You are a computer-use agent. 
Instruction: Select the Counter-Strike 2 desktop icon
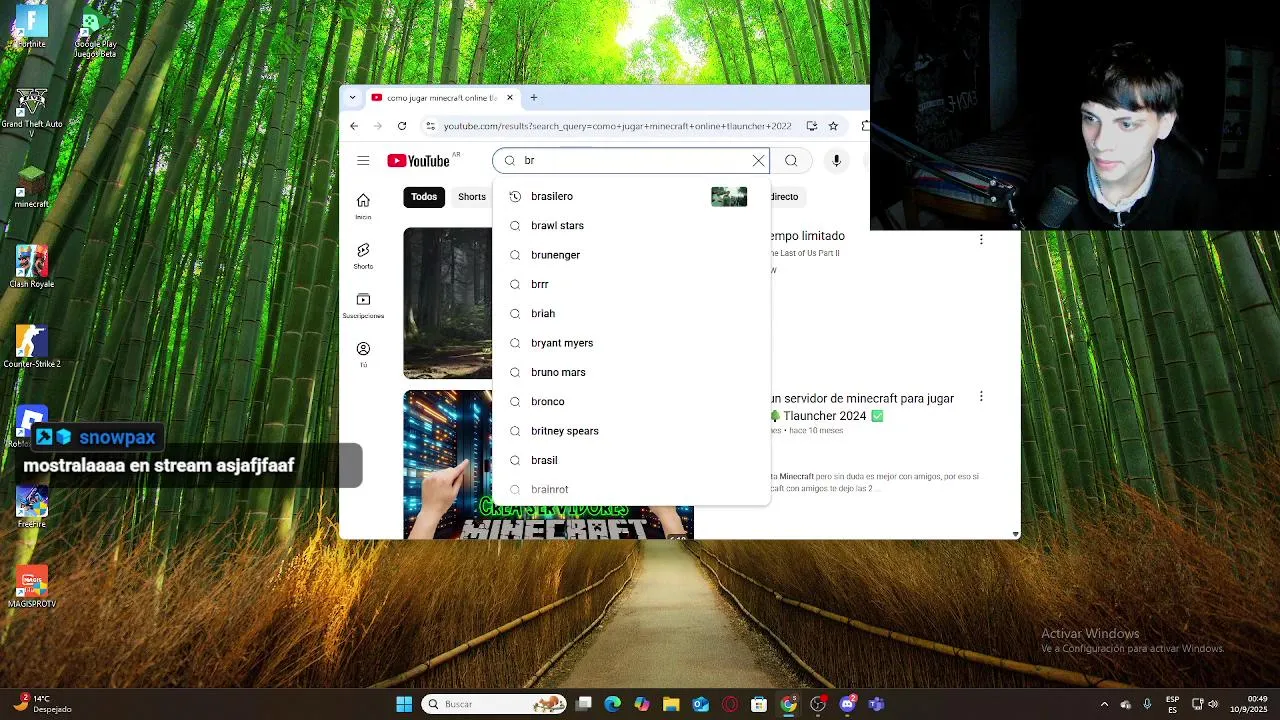tap(31, 347)
